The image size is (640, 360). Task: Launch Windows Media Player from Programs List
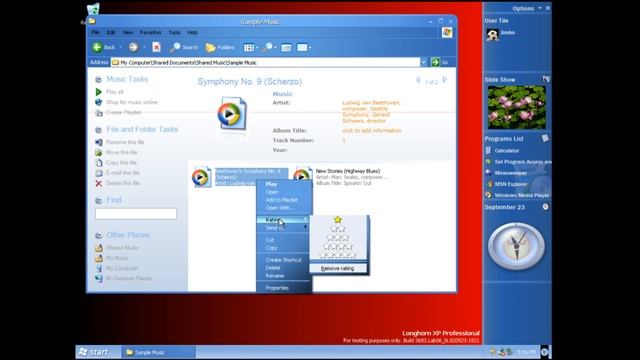pyautogui.click(x=522, y=196)
